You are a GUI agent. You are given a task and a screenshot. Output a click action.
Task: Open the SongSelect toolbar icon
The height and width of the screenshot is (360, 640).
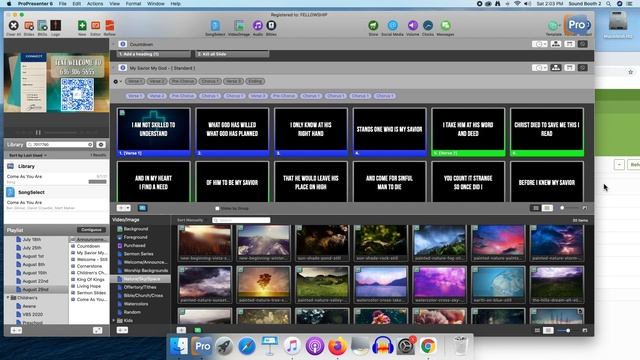click(x=215, y=26)
